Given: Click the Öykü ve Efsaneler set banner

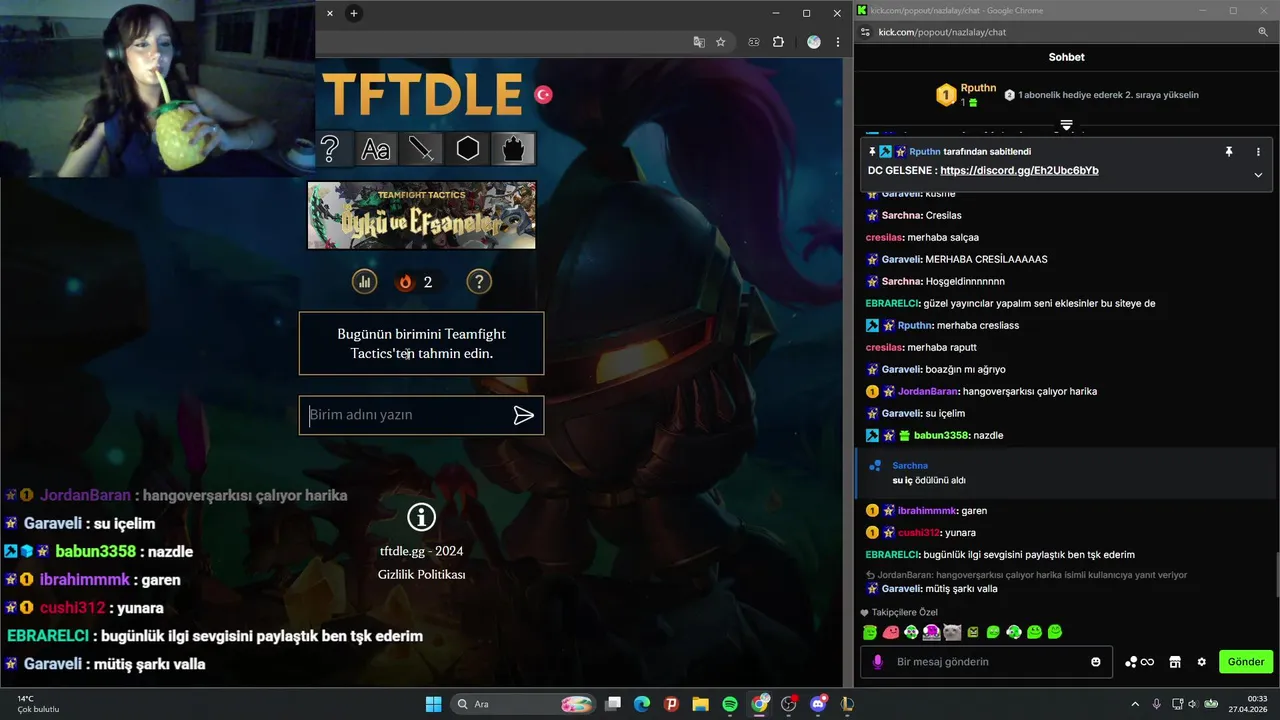Looking at the screenshot, I should point(421,215).
